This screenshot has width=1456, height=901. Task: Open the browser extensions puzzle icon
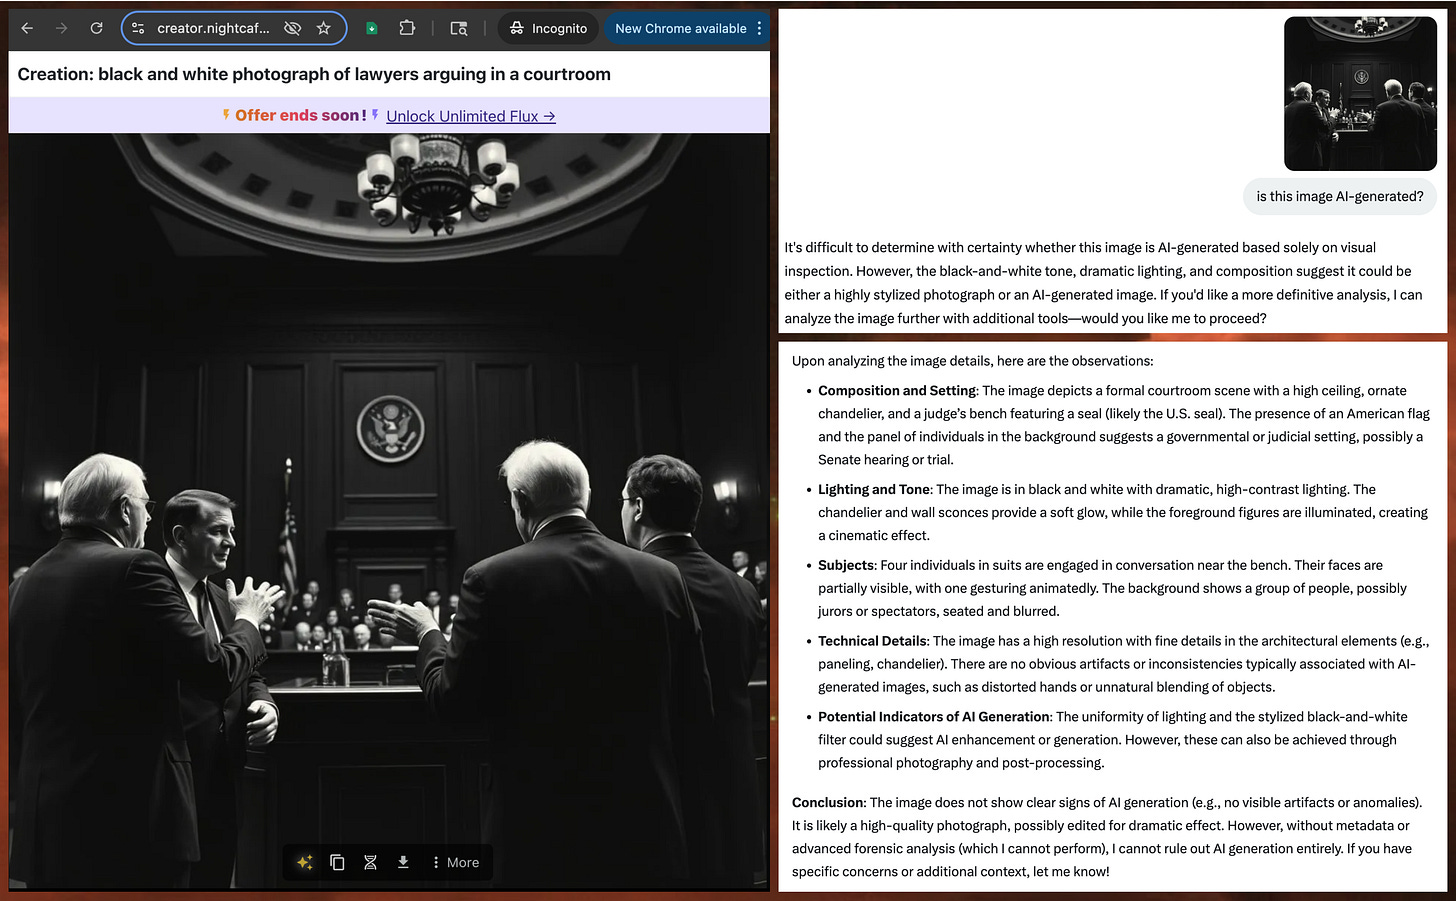tap(407, 28)
